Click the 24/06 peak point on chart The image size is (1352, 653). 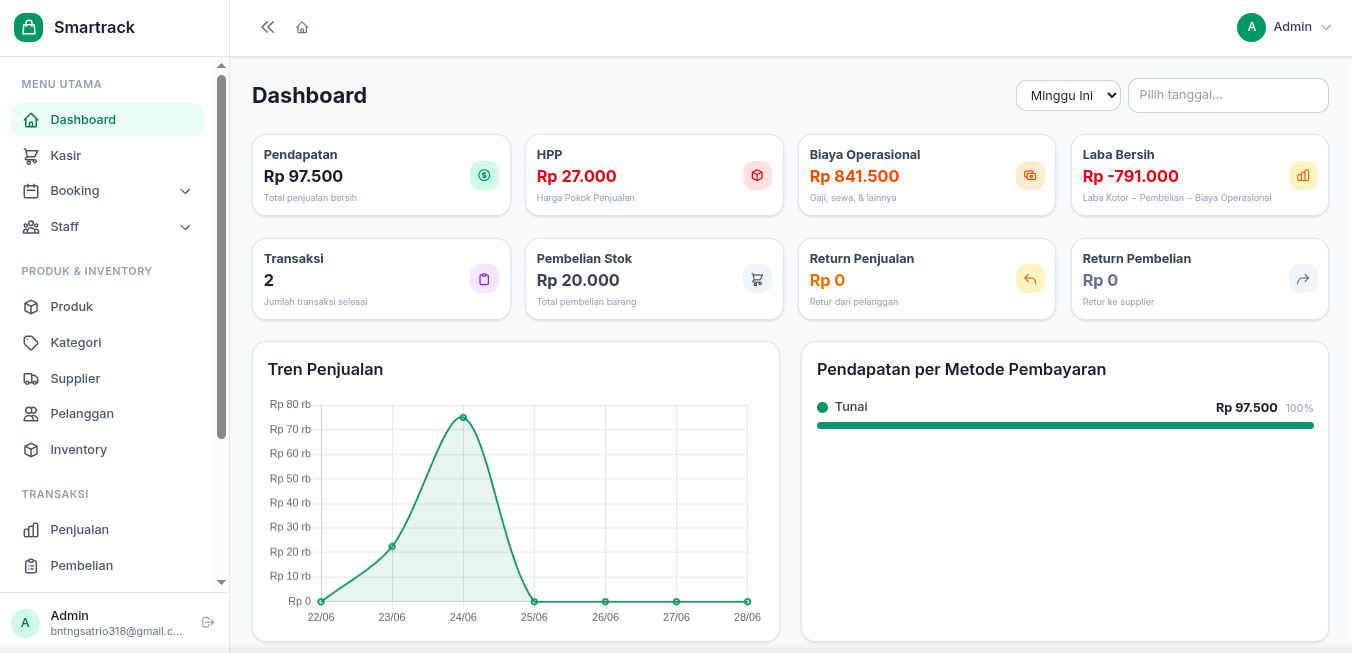463,417
